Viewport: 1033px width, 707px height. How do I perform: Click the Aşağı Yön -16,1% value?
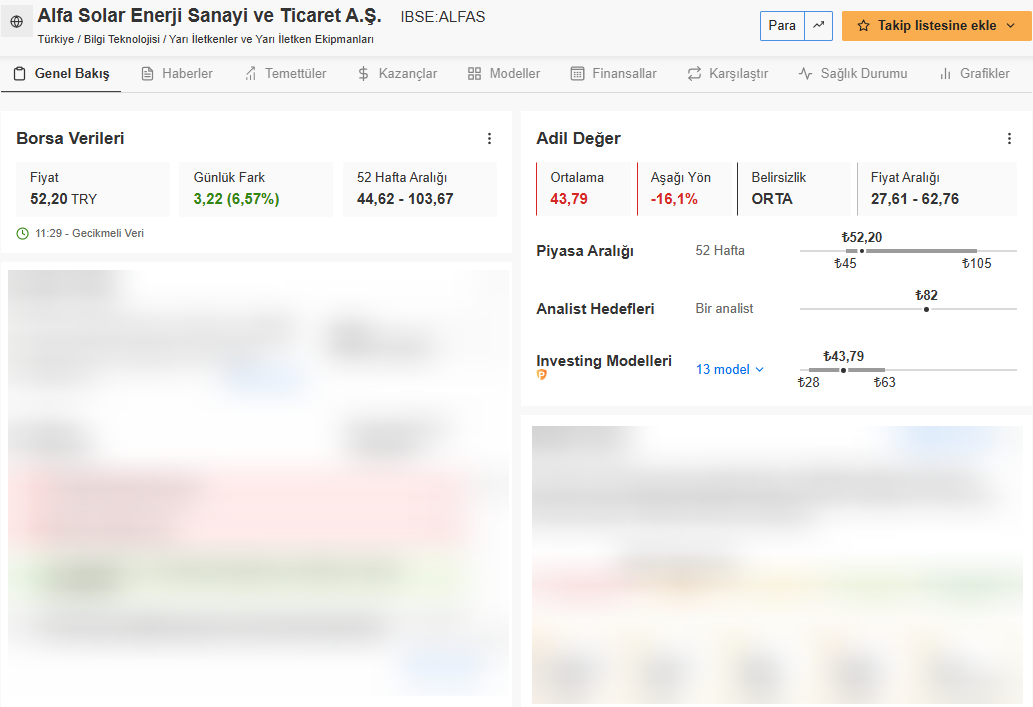[674, 199]
